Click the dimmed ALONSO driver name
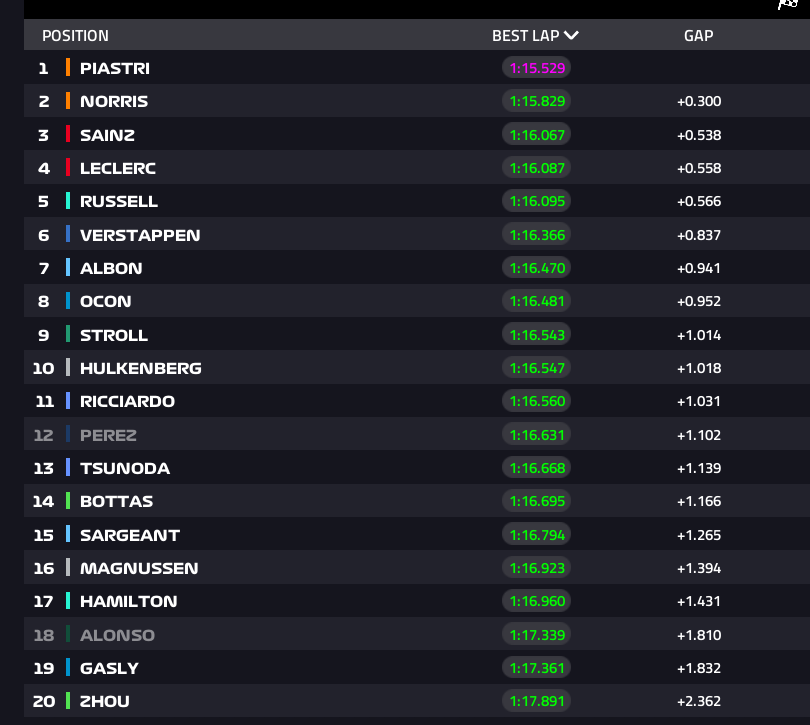 point(117,635)
